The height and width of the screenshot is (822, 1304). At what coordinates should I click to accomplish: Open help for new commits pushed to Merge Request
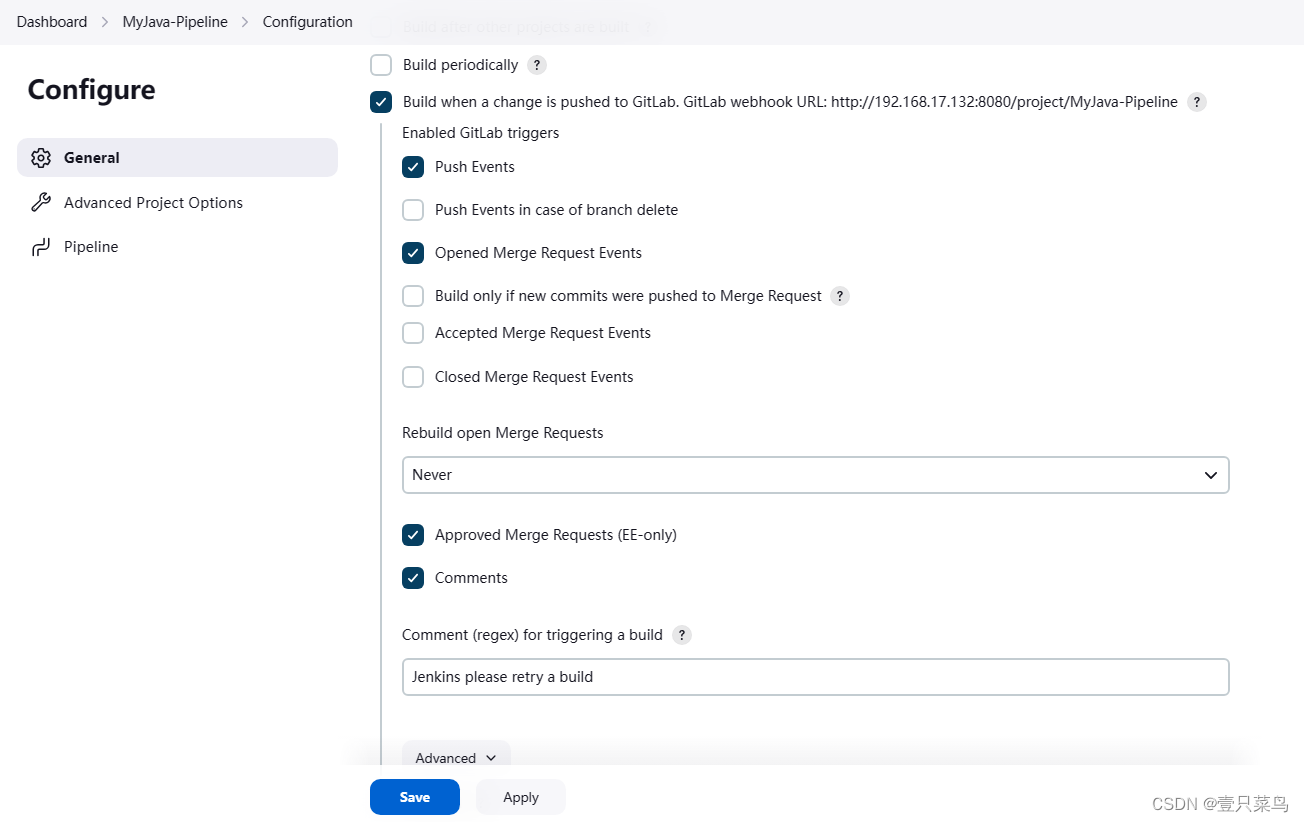(x=840, y=296)
